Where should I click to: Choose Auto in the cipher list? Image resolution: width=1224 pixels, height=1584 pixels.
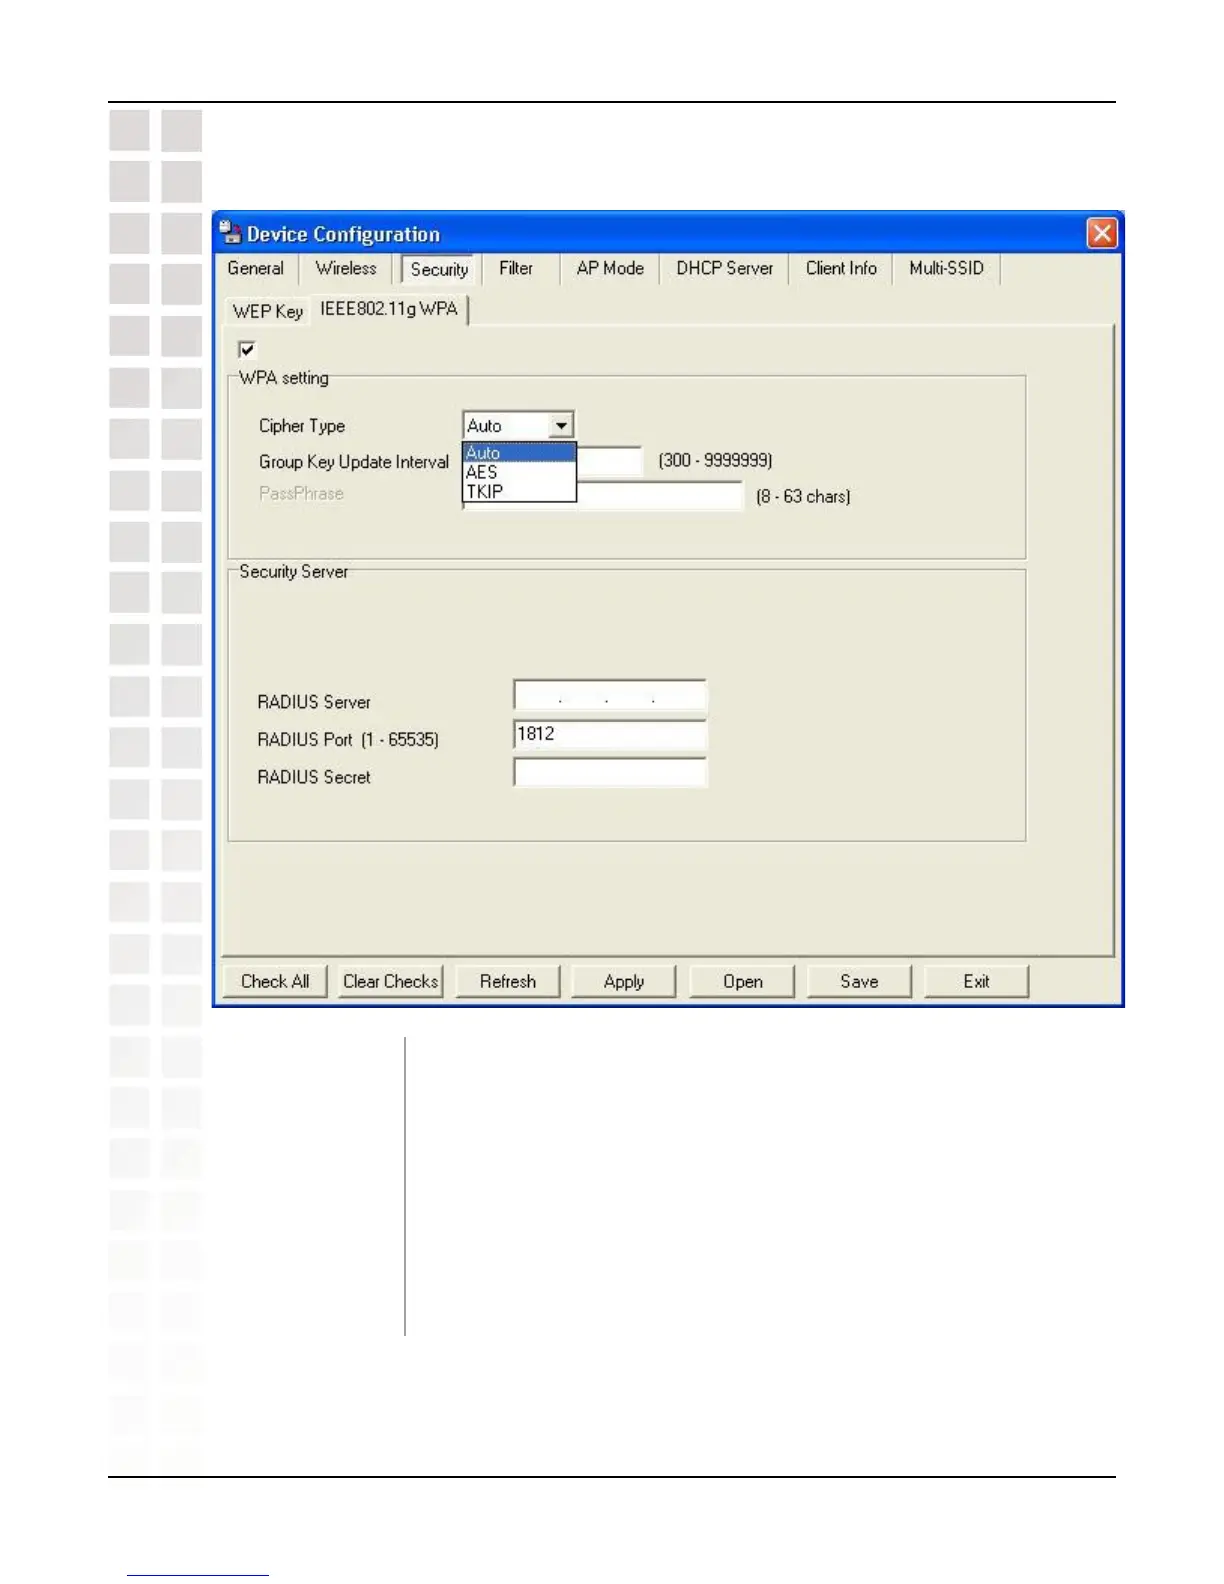pyautogui.click(x=519, y=453)
